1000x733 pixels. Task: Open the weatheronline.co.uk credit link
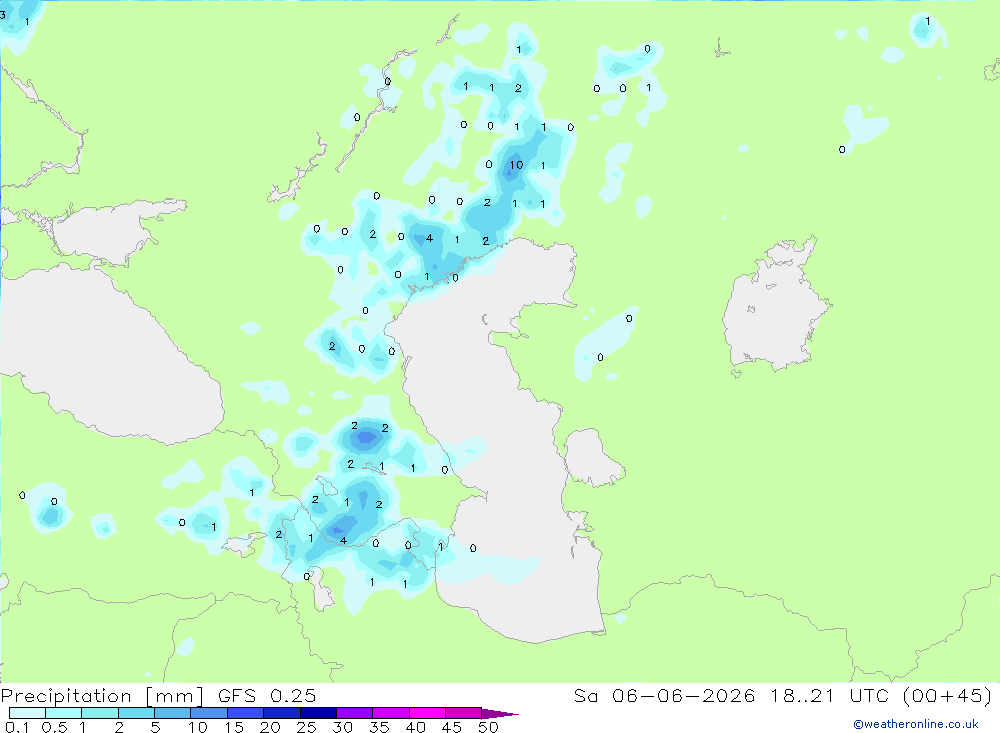pyautogui.click(x=916, y=724)
